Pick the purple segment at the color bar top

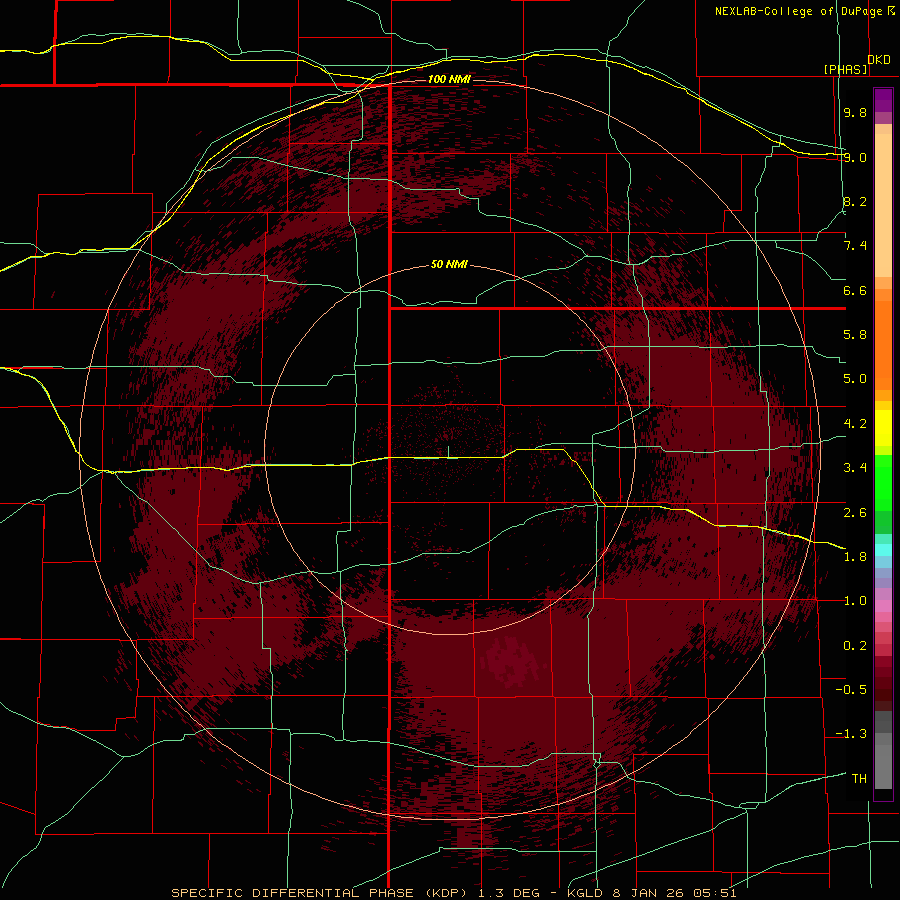pyautogui.click(x=883, y=100)
